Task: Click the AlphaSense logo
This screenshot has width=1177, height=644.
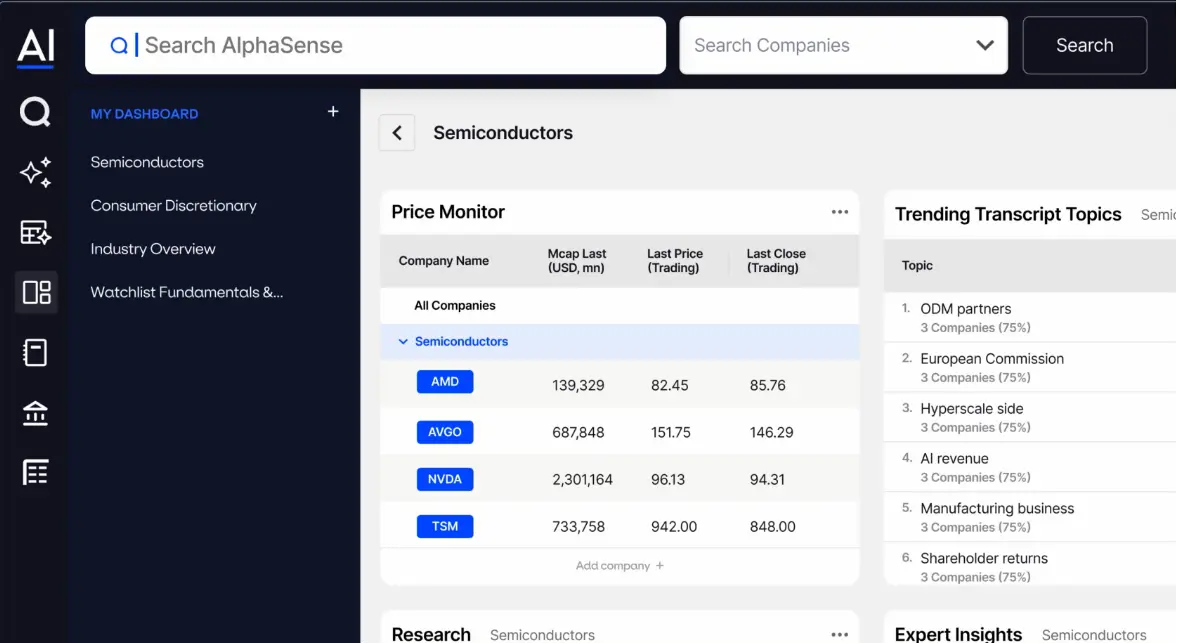Action: pyautogui.click(x=34, y=44)
